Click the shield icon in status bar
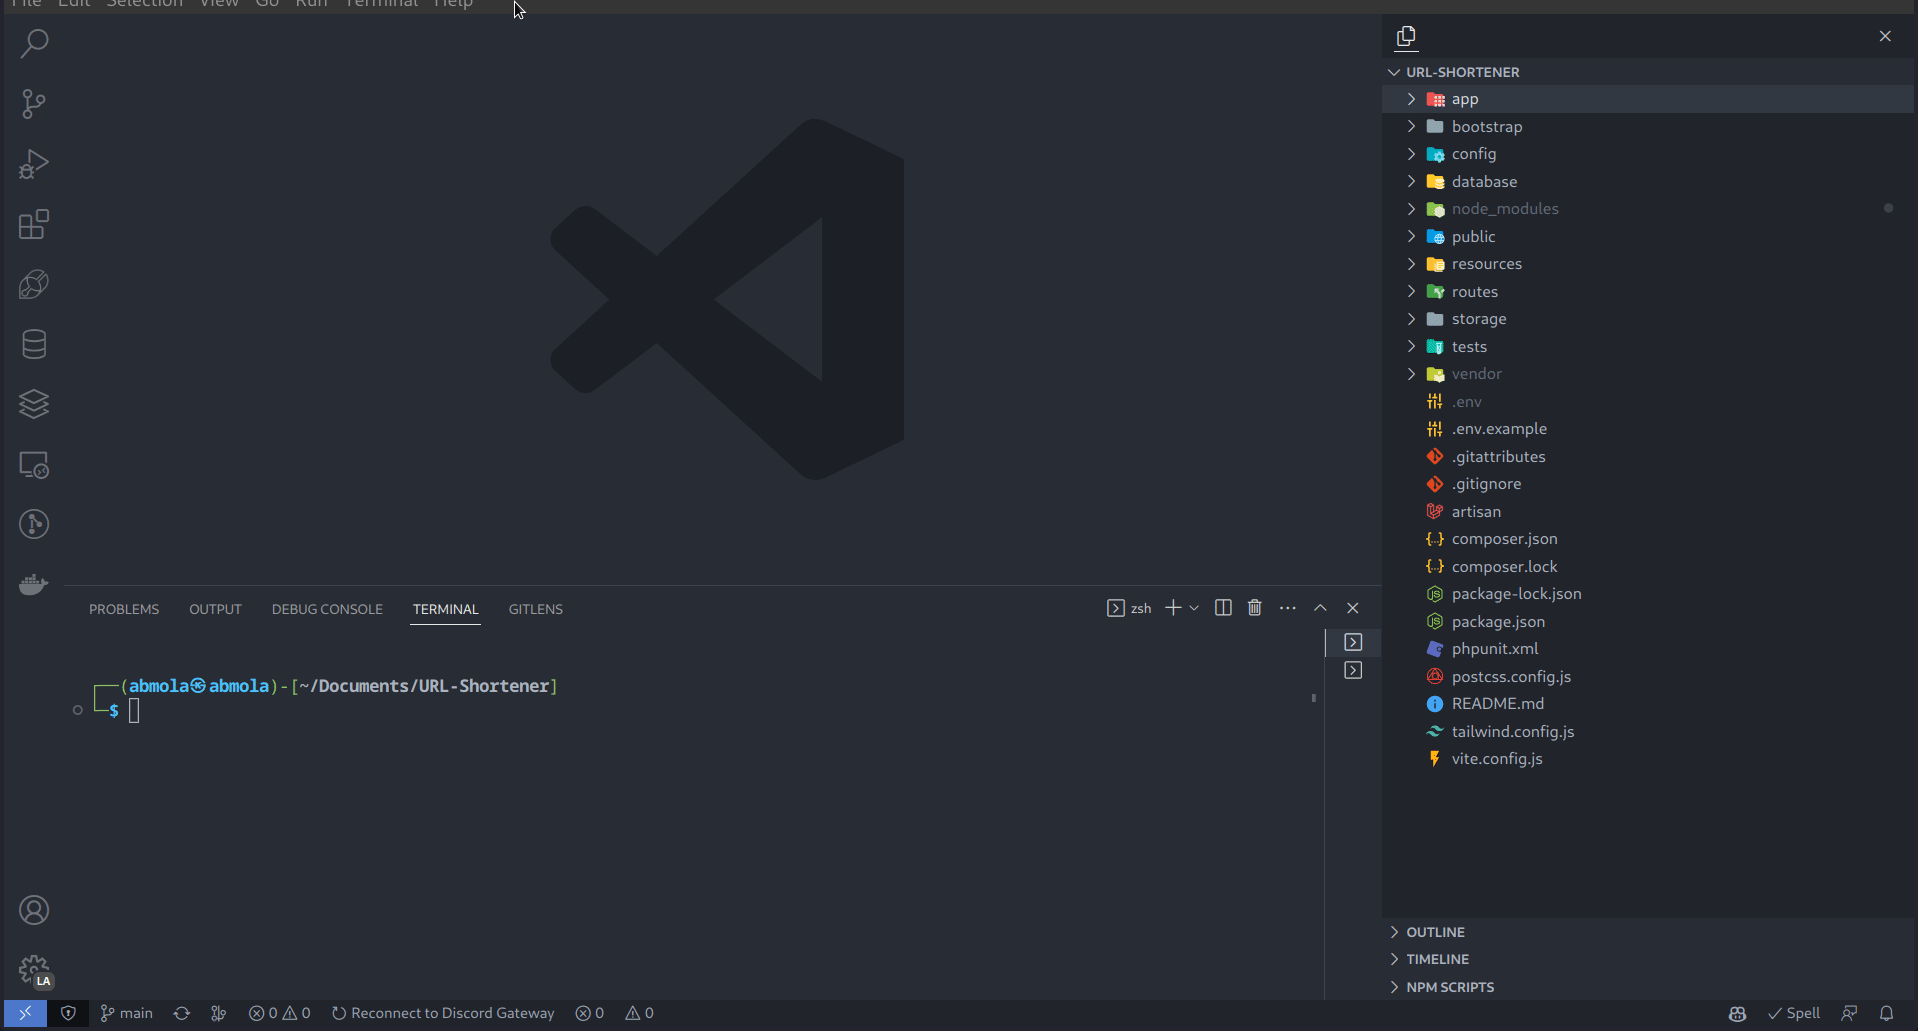This screenshot has height=1031, width=1918. (x=68, y=1013)
